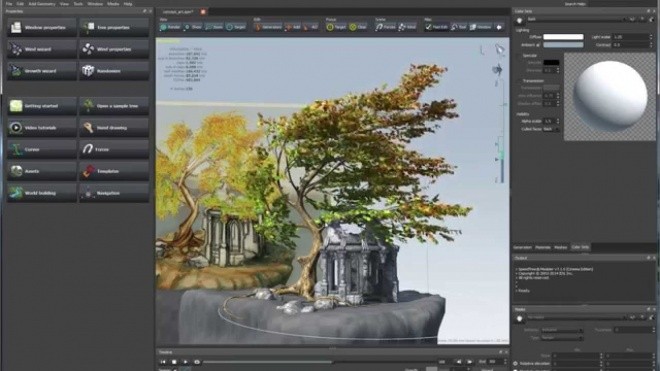
Task: Click the timeline play button
Action: (185, 362)
